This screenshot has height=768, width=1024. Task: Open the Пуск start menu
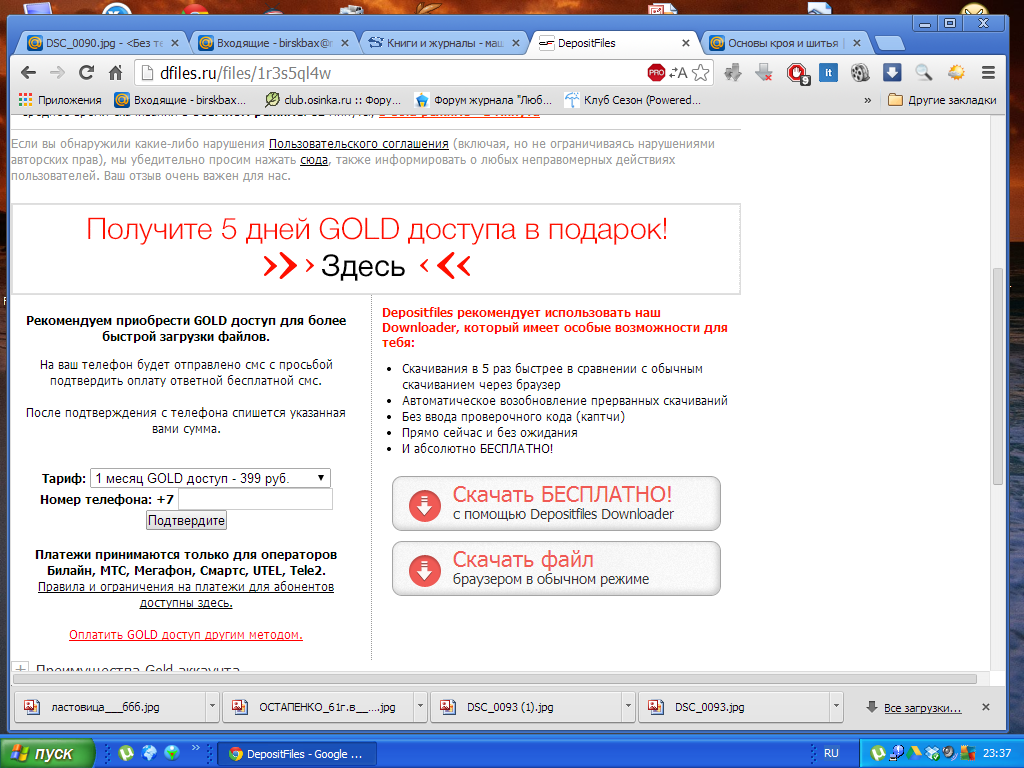pos(47,754)
